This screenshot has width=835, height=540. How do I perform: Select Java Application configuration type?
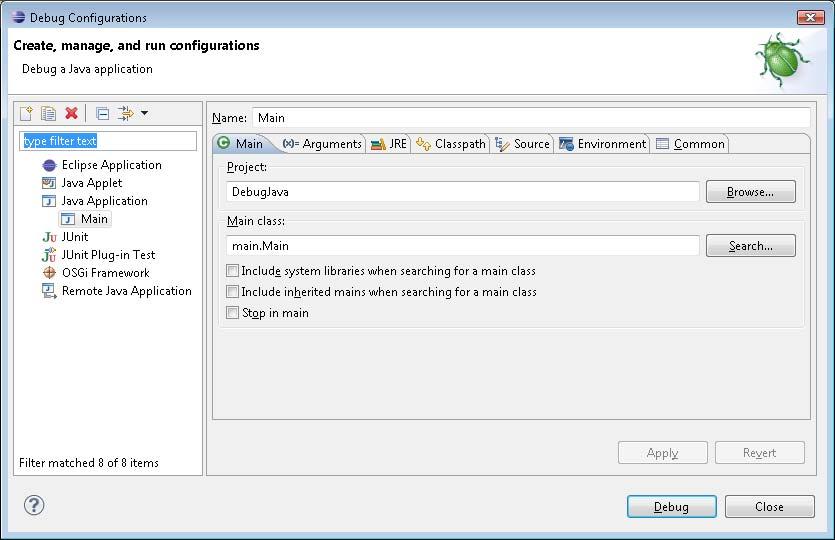pos(95,201)
